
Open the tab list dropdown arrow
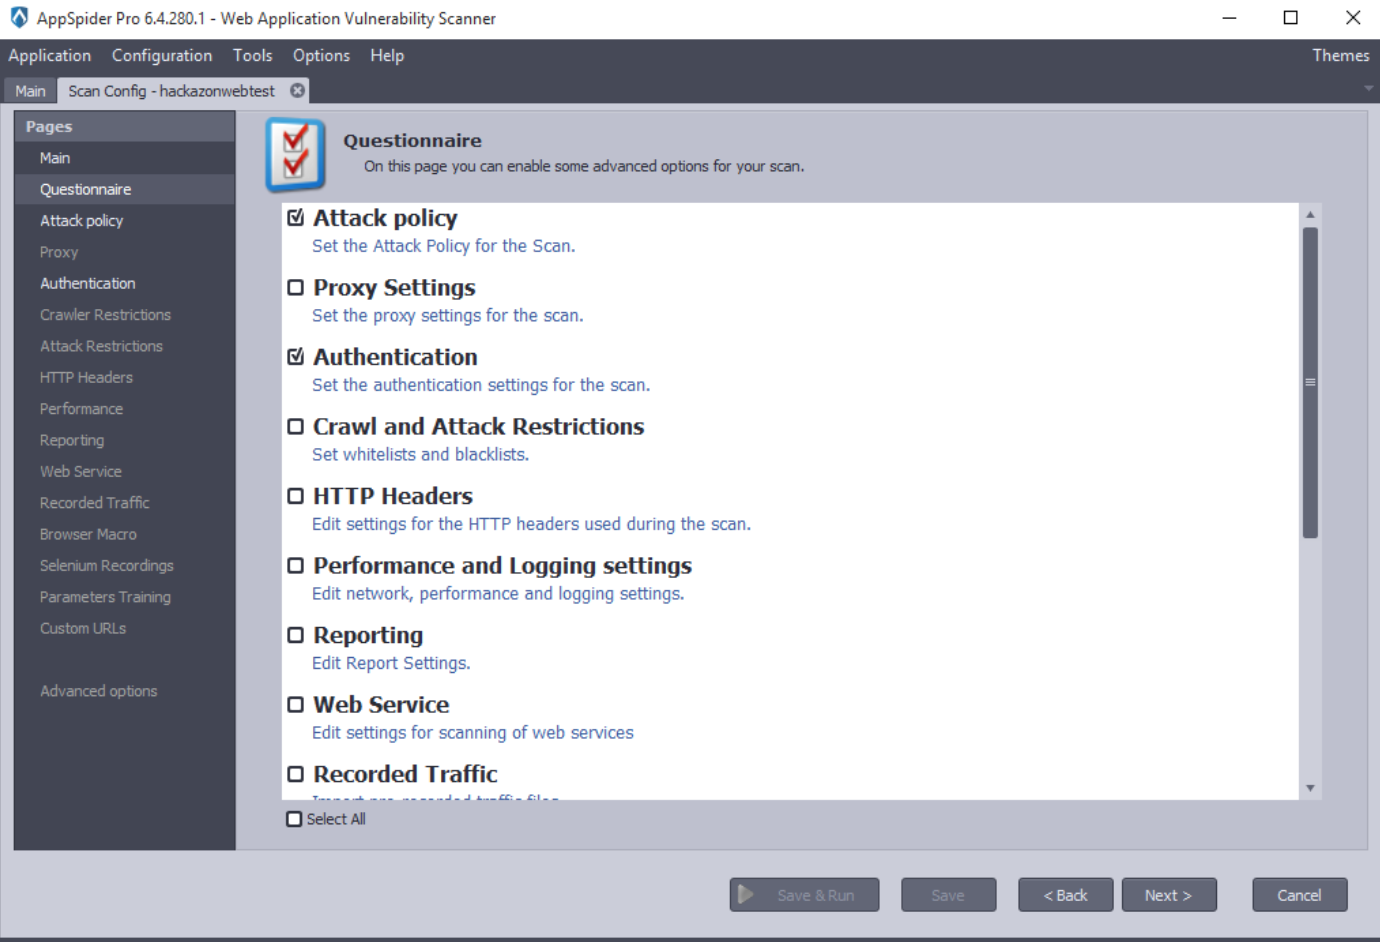point(1368,89)
